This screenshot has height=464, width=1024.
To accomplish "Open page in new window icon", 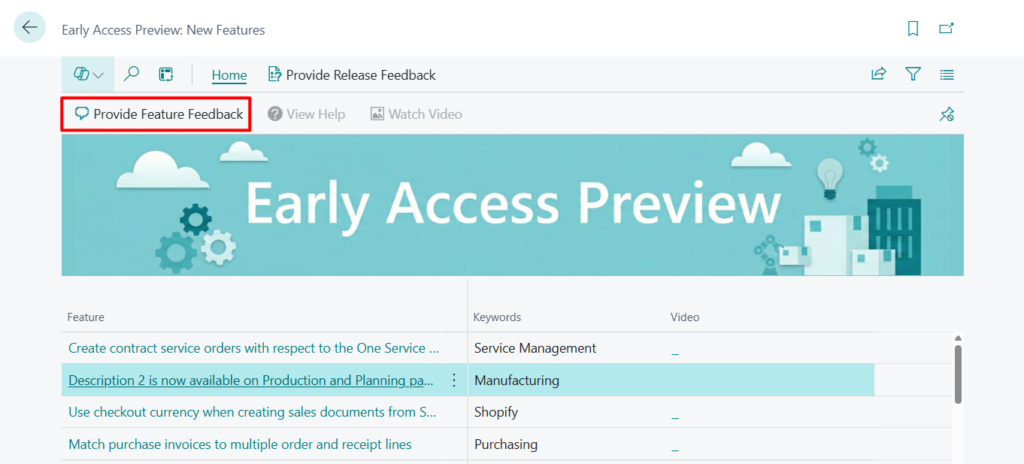I will 946,29.
